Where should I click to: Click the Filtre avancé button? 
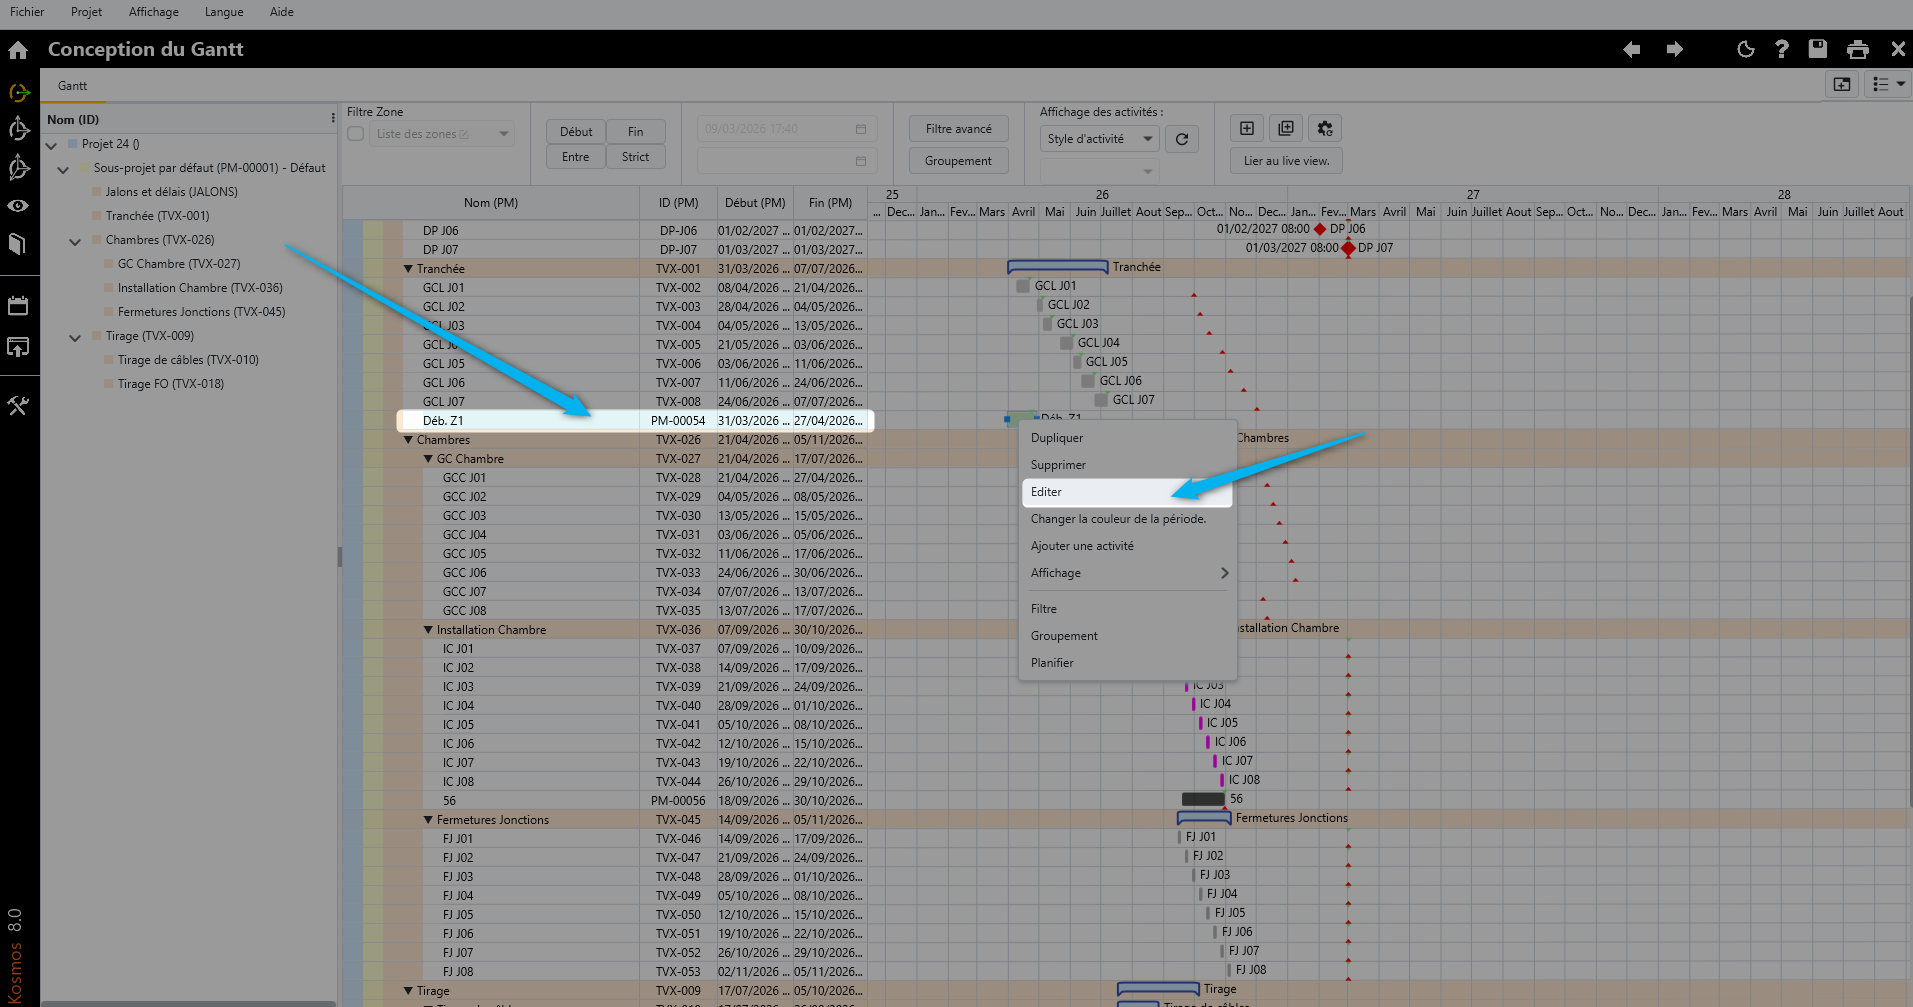pyautogui.click(x=958, y=129)
